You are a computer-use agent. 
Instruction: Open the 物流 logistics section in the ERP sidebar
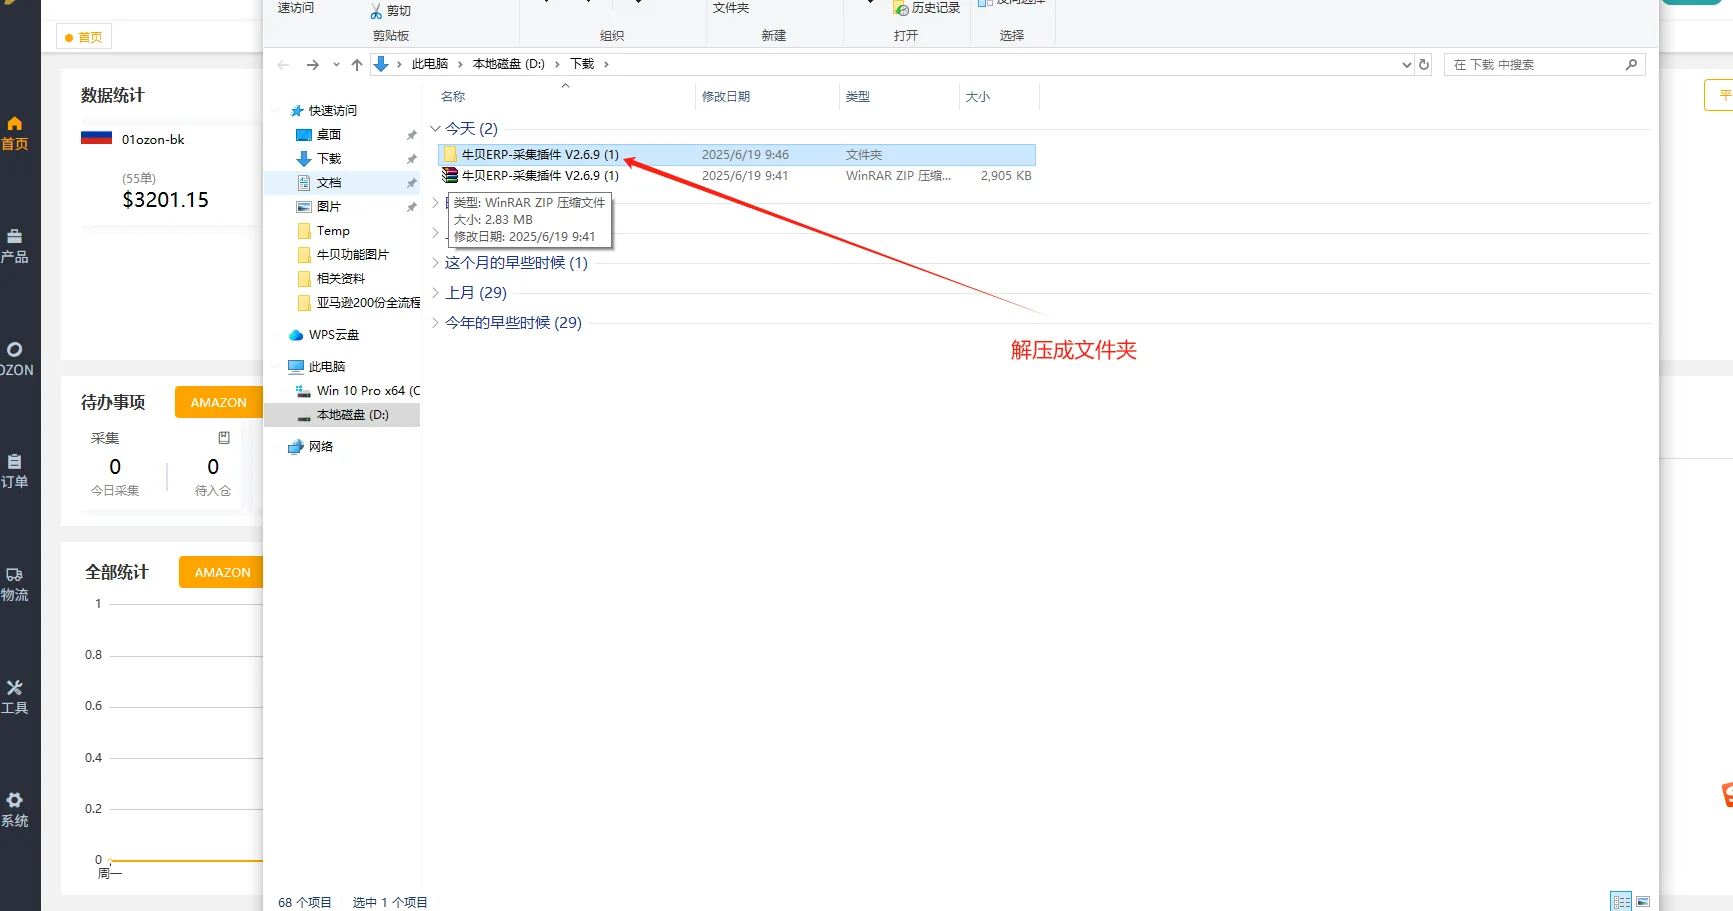click(x=14, y=584)
